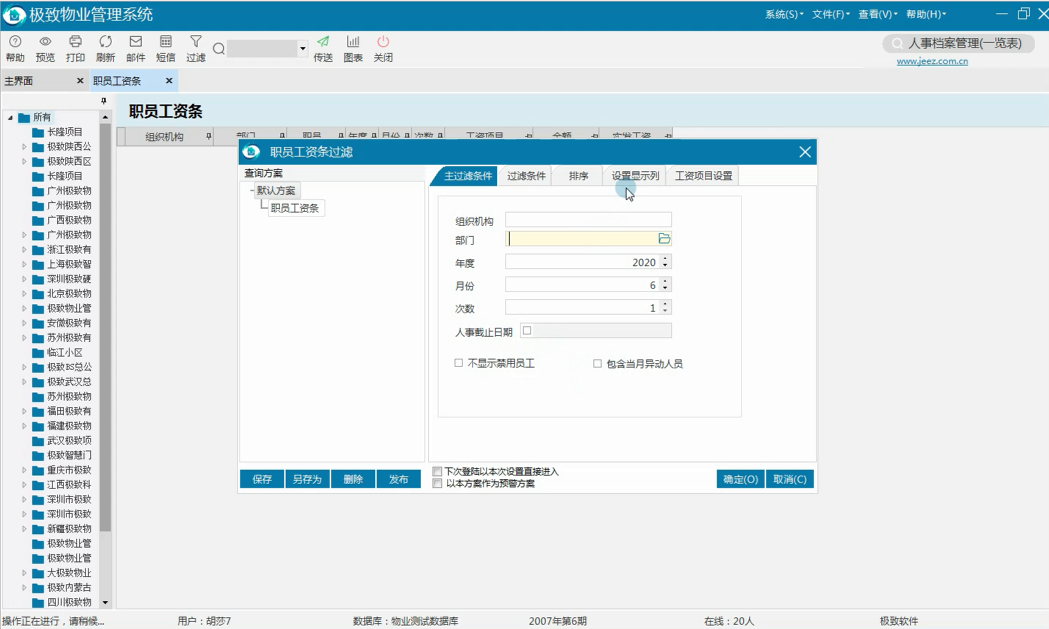Confirm the filter with 确定(O) button
Viewport: 1049px width, 629px height.
pos(739,479)
